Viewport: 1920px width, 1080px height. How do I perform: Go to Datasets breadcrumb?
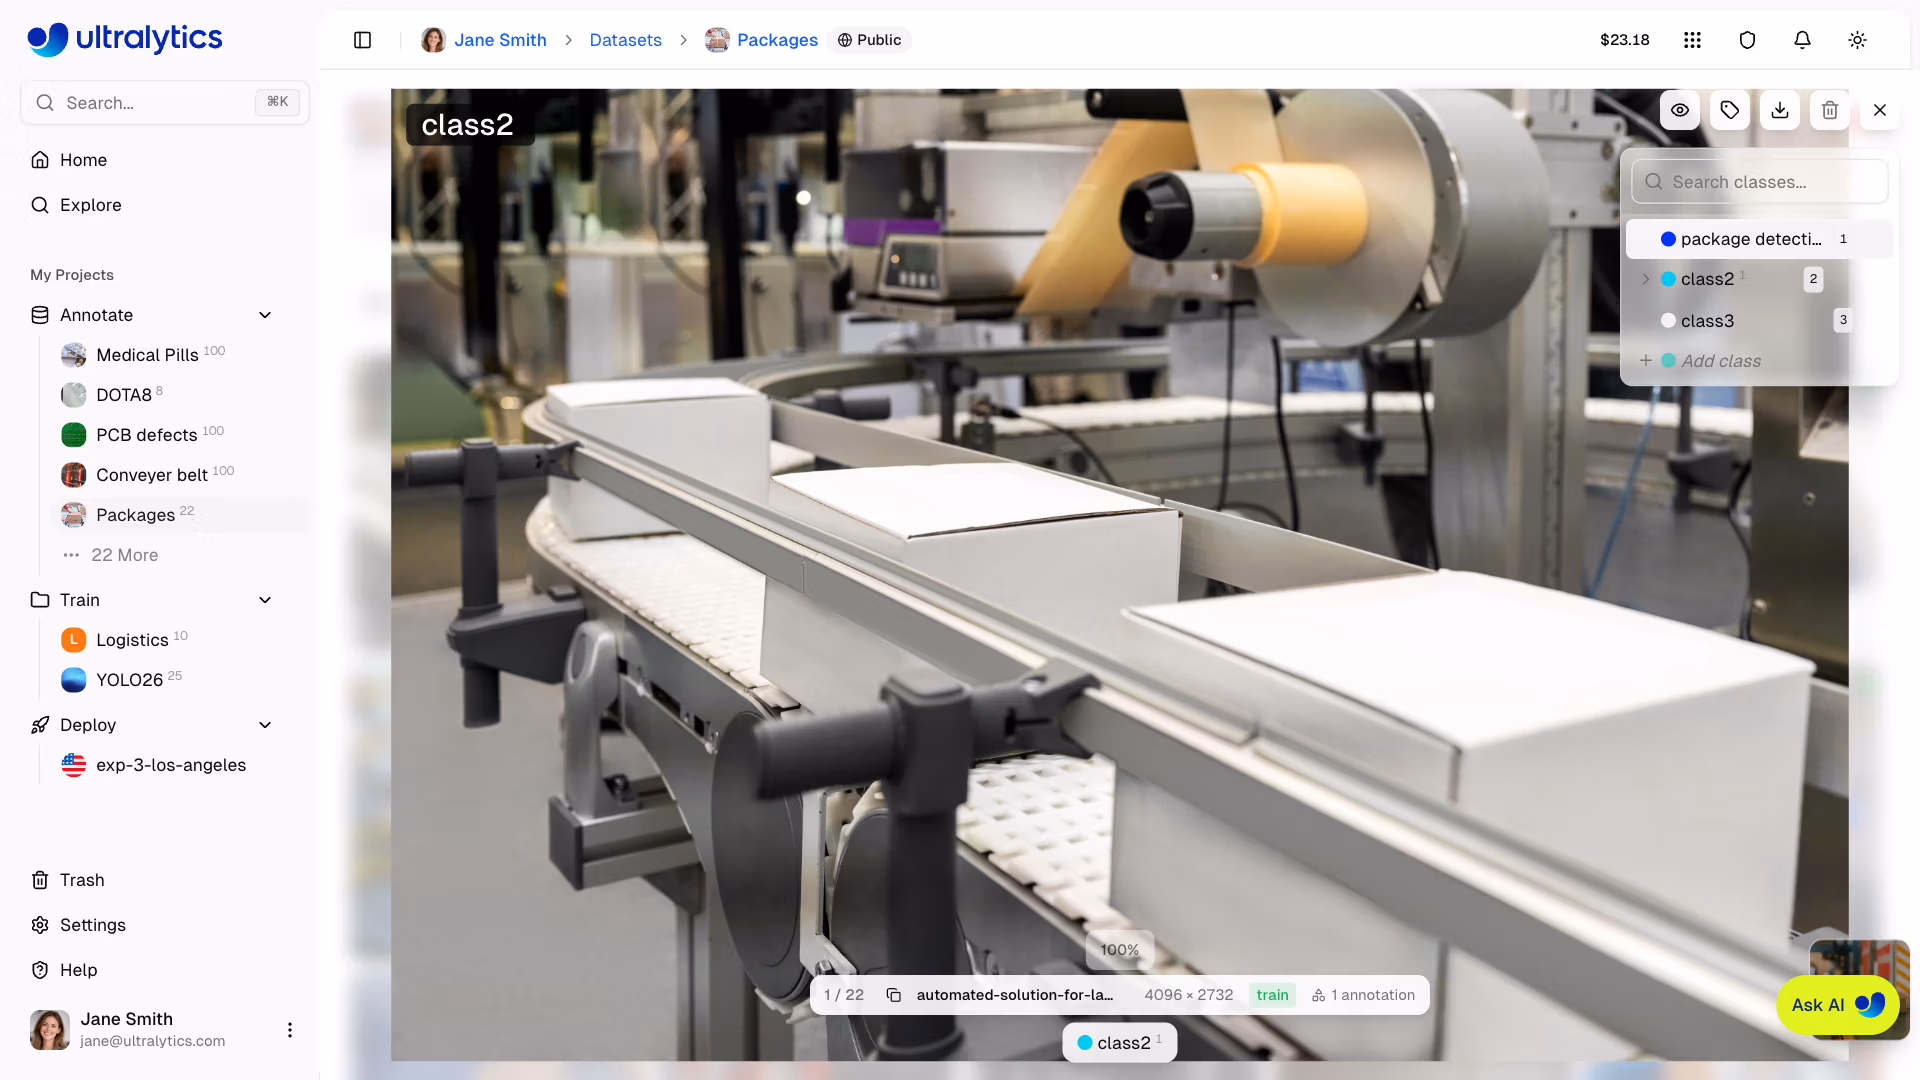(x=625, y=40)
